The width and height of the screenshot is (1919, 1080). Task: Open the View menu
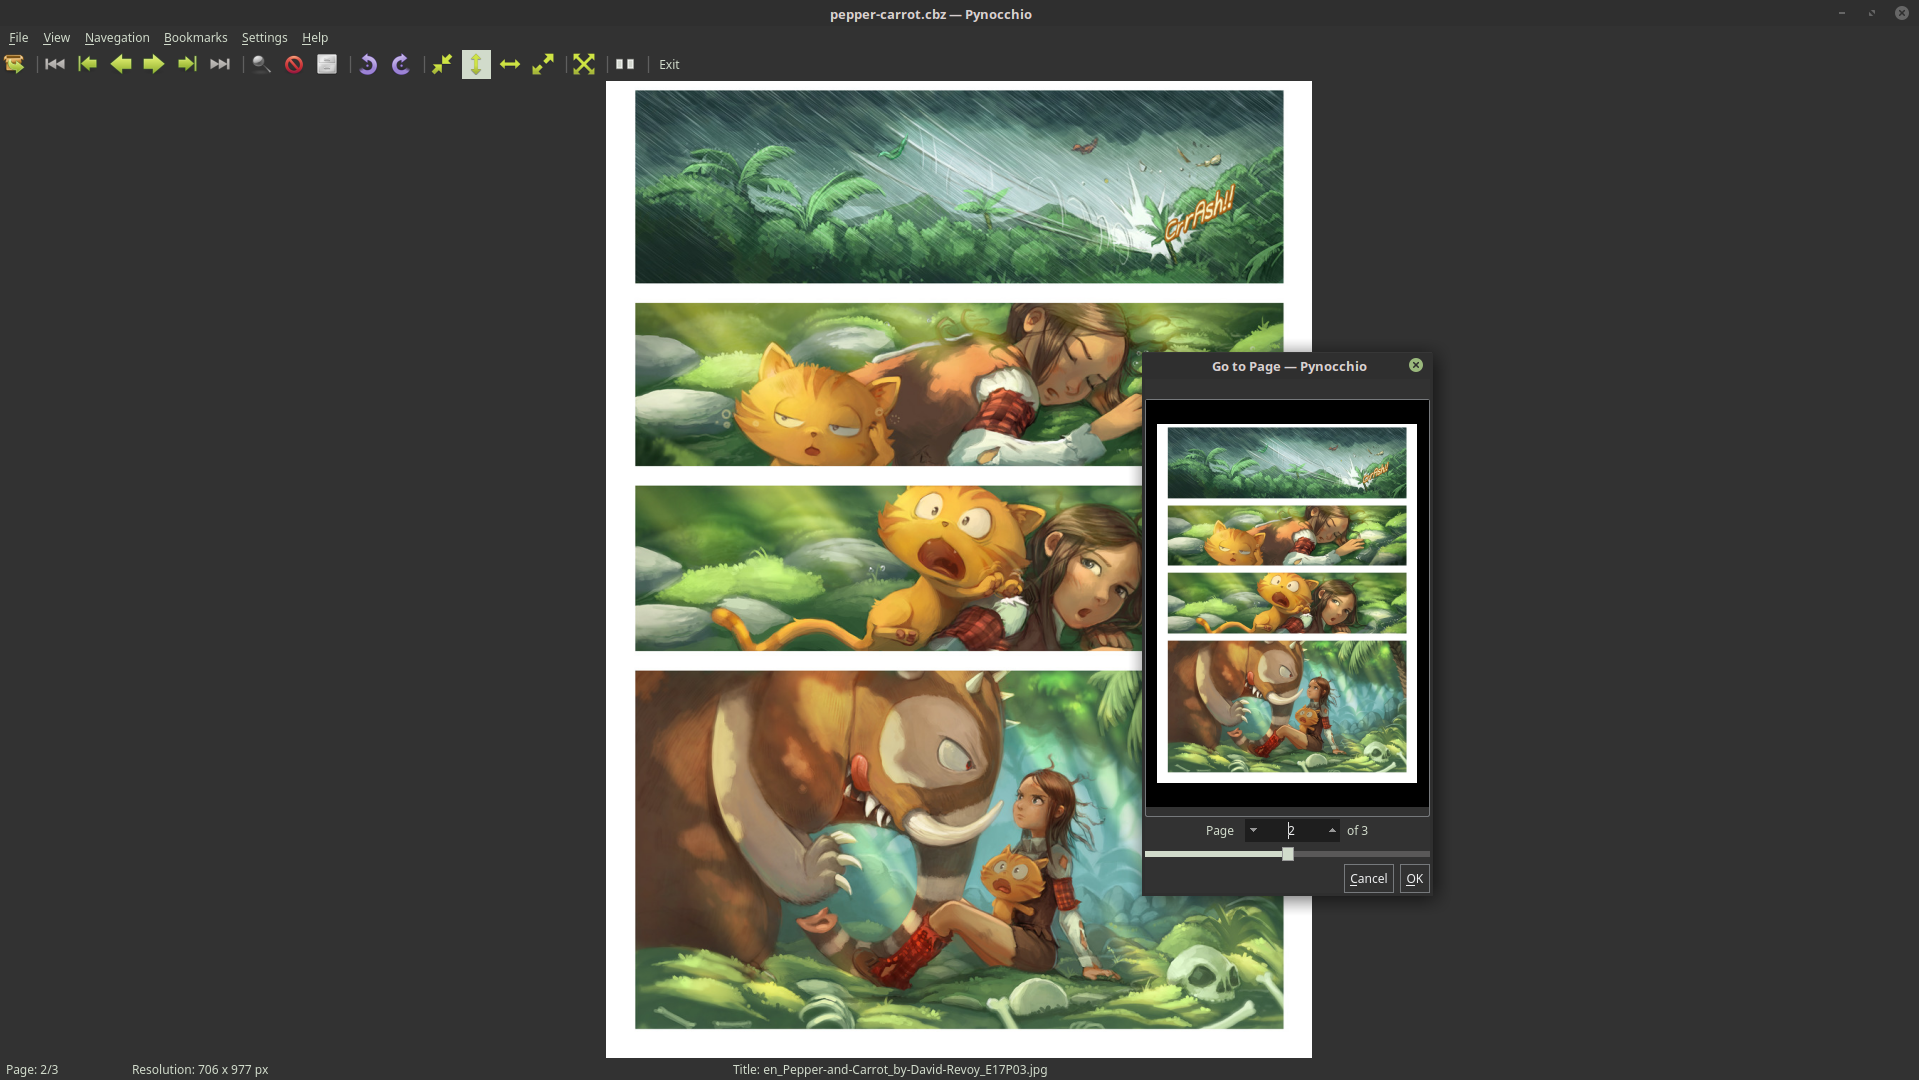(x=56, y=37)
